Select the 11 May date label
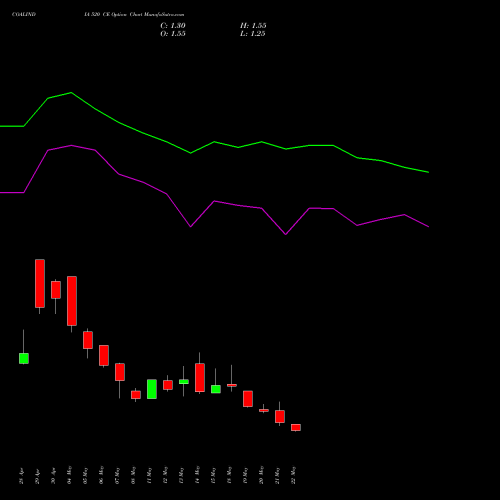The height and width of the screenshot is (500, 500). coord(150,475)
